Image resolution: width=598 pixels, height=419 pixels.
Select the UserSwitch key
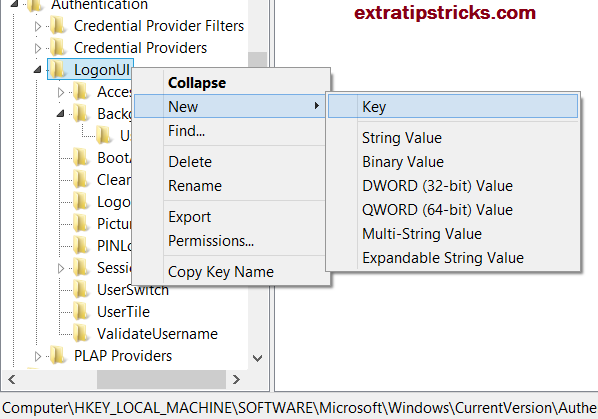(x=133, y=290)
